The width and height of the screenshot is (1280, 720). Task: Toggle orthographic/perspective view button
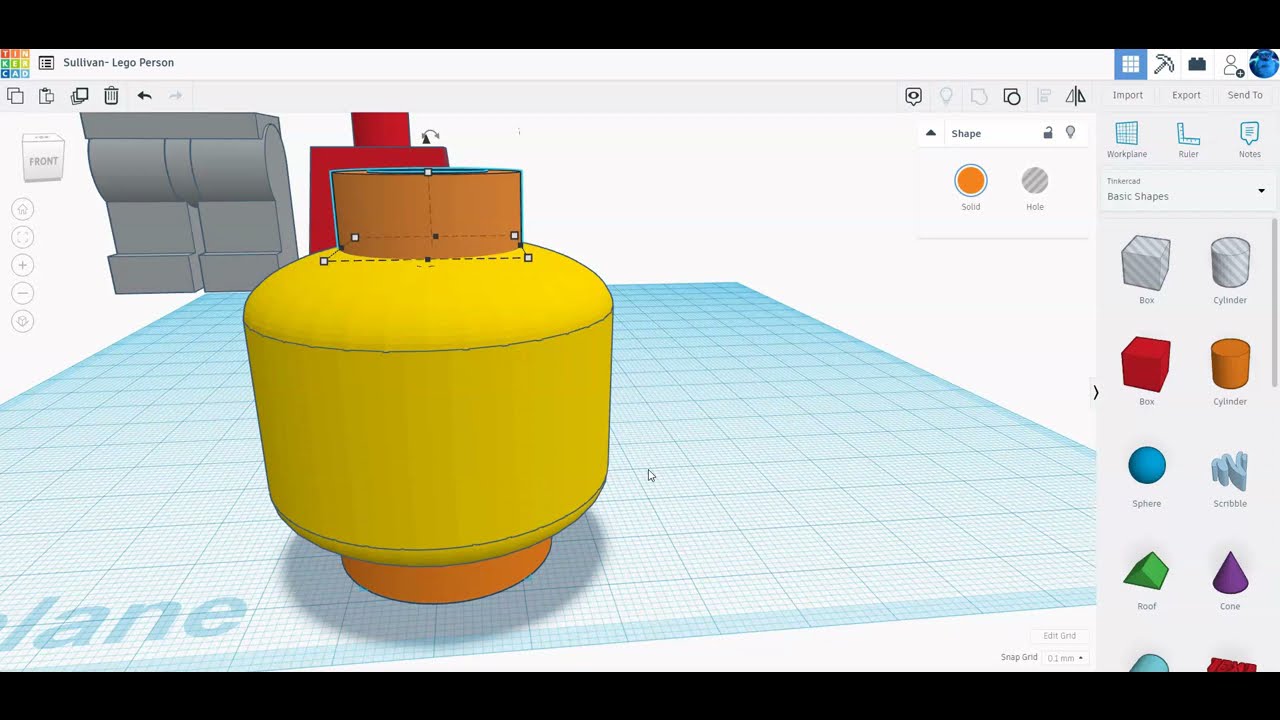[x=23, y=321]
